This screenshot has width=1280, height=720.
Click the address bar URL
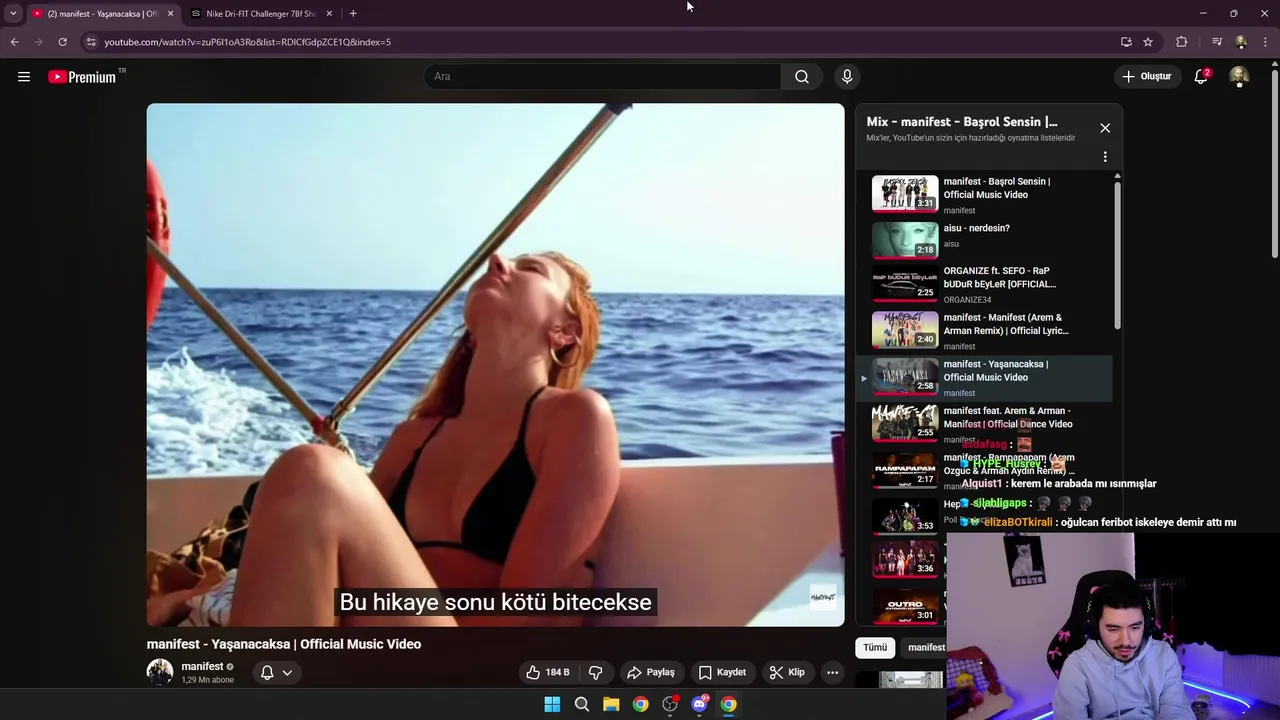[247, 42]
